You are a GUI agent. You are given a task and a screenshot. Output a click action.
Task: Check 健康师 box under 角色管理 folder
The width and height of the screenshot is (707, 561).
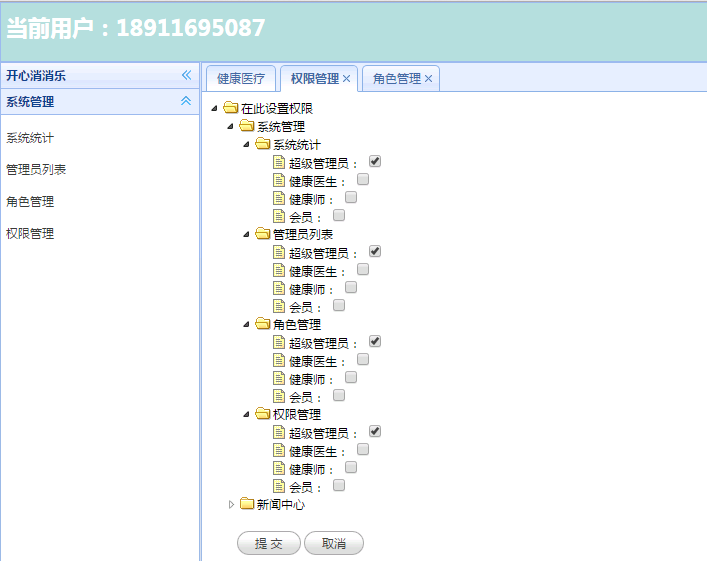pos(351,377)
